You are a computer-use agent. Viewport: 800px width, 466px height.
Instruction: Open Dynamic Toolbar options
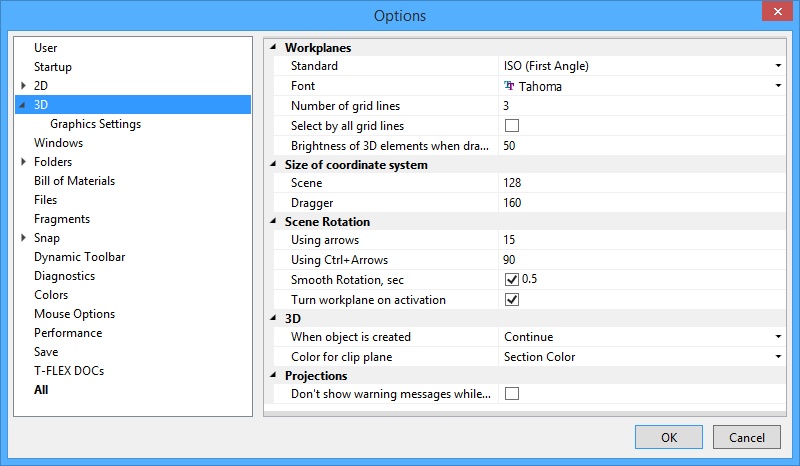(80, 257)
